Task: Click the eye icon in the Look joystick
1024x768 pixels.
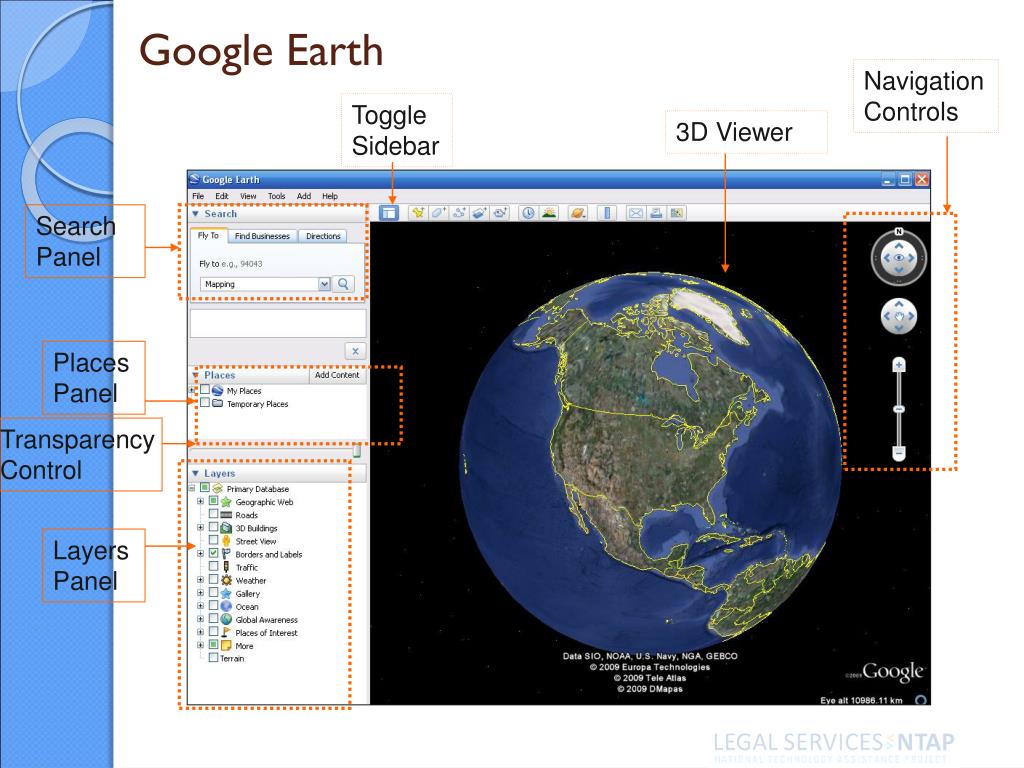Action: 899,258
